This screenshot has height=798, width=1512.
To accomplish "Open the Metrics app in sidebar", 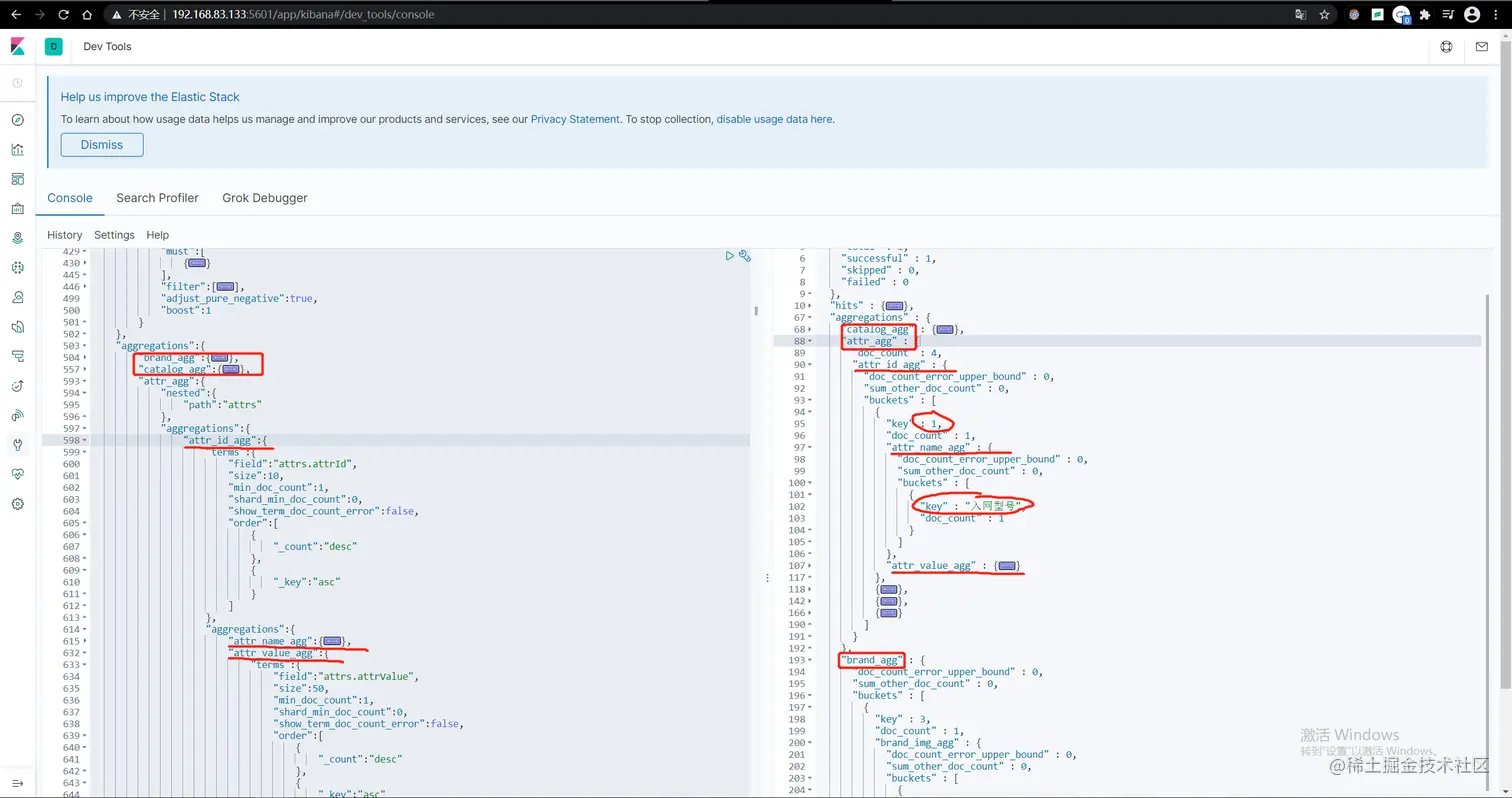I will [x=17, y=297].
